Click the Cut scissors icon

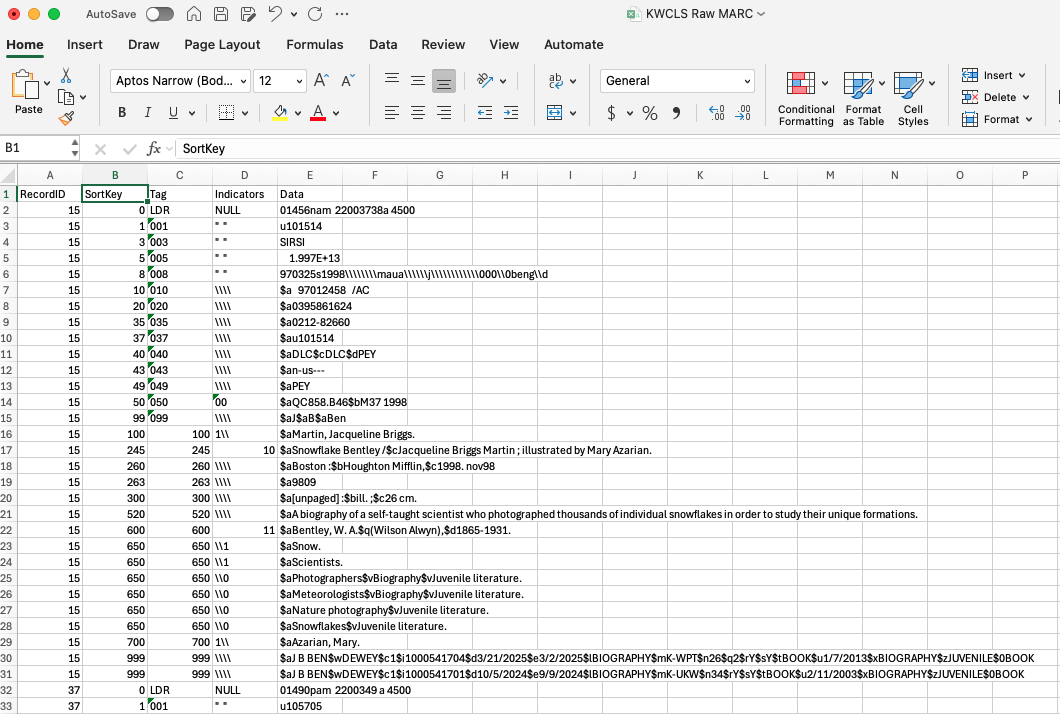pos(66,75)
